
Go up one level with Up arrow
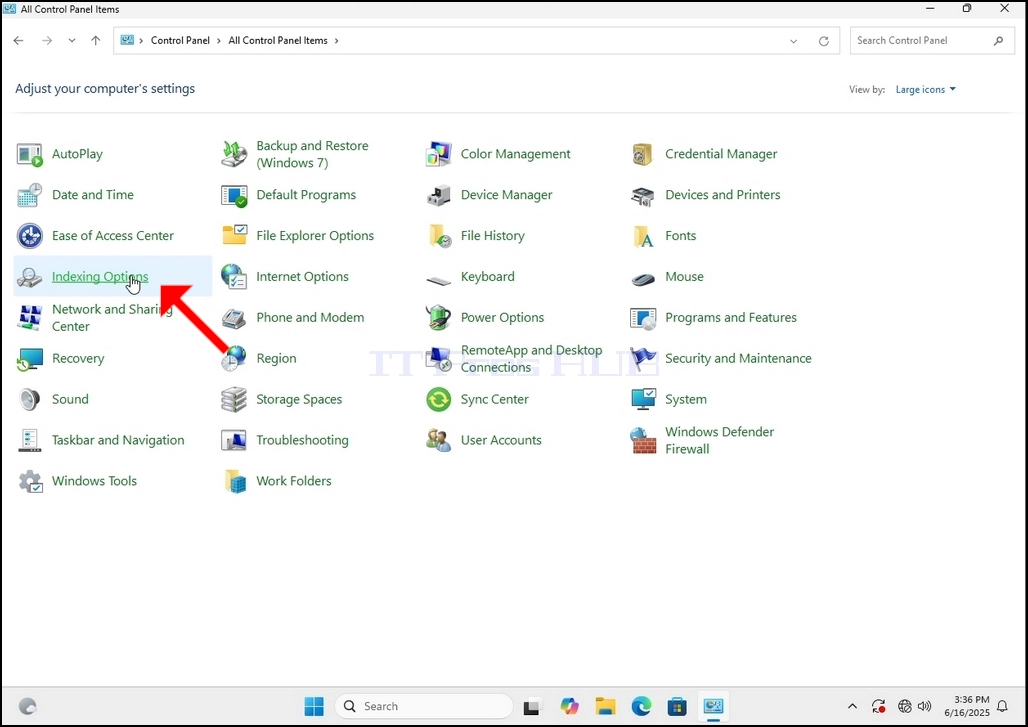pos(96,41)
